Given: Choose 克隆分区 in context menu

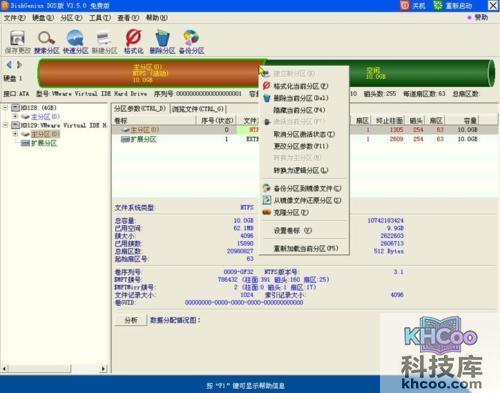Looking at the screenshot, I should 304,212.
